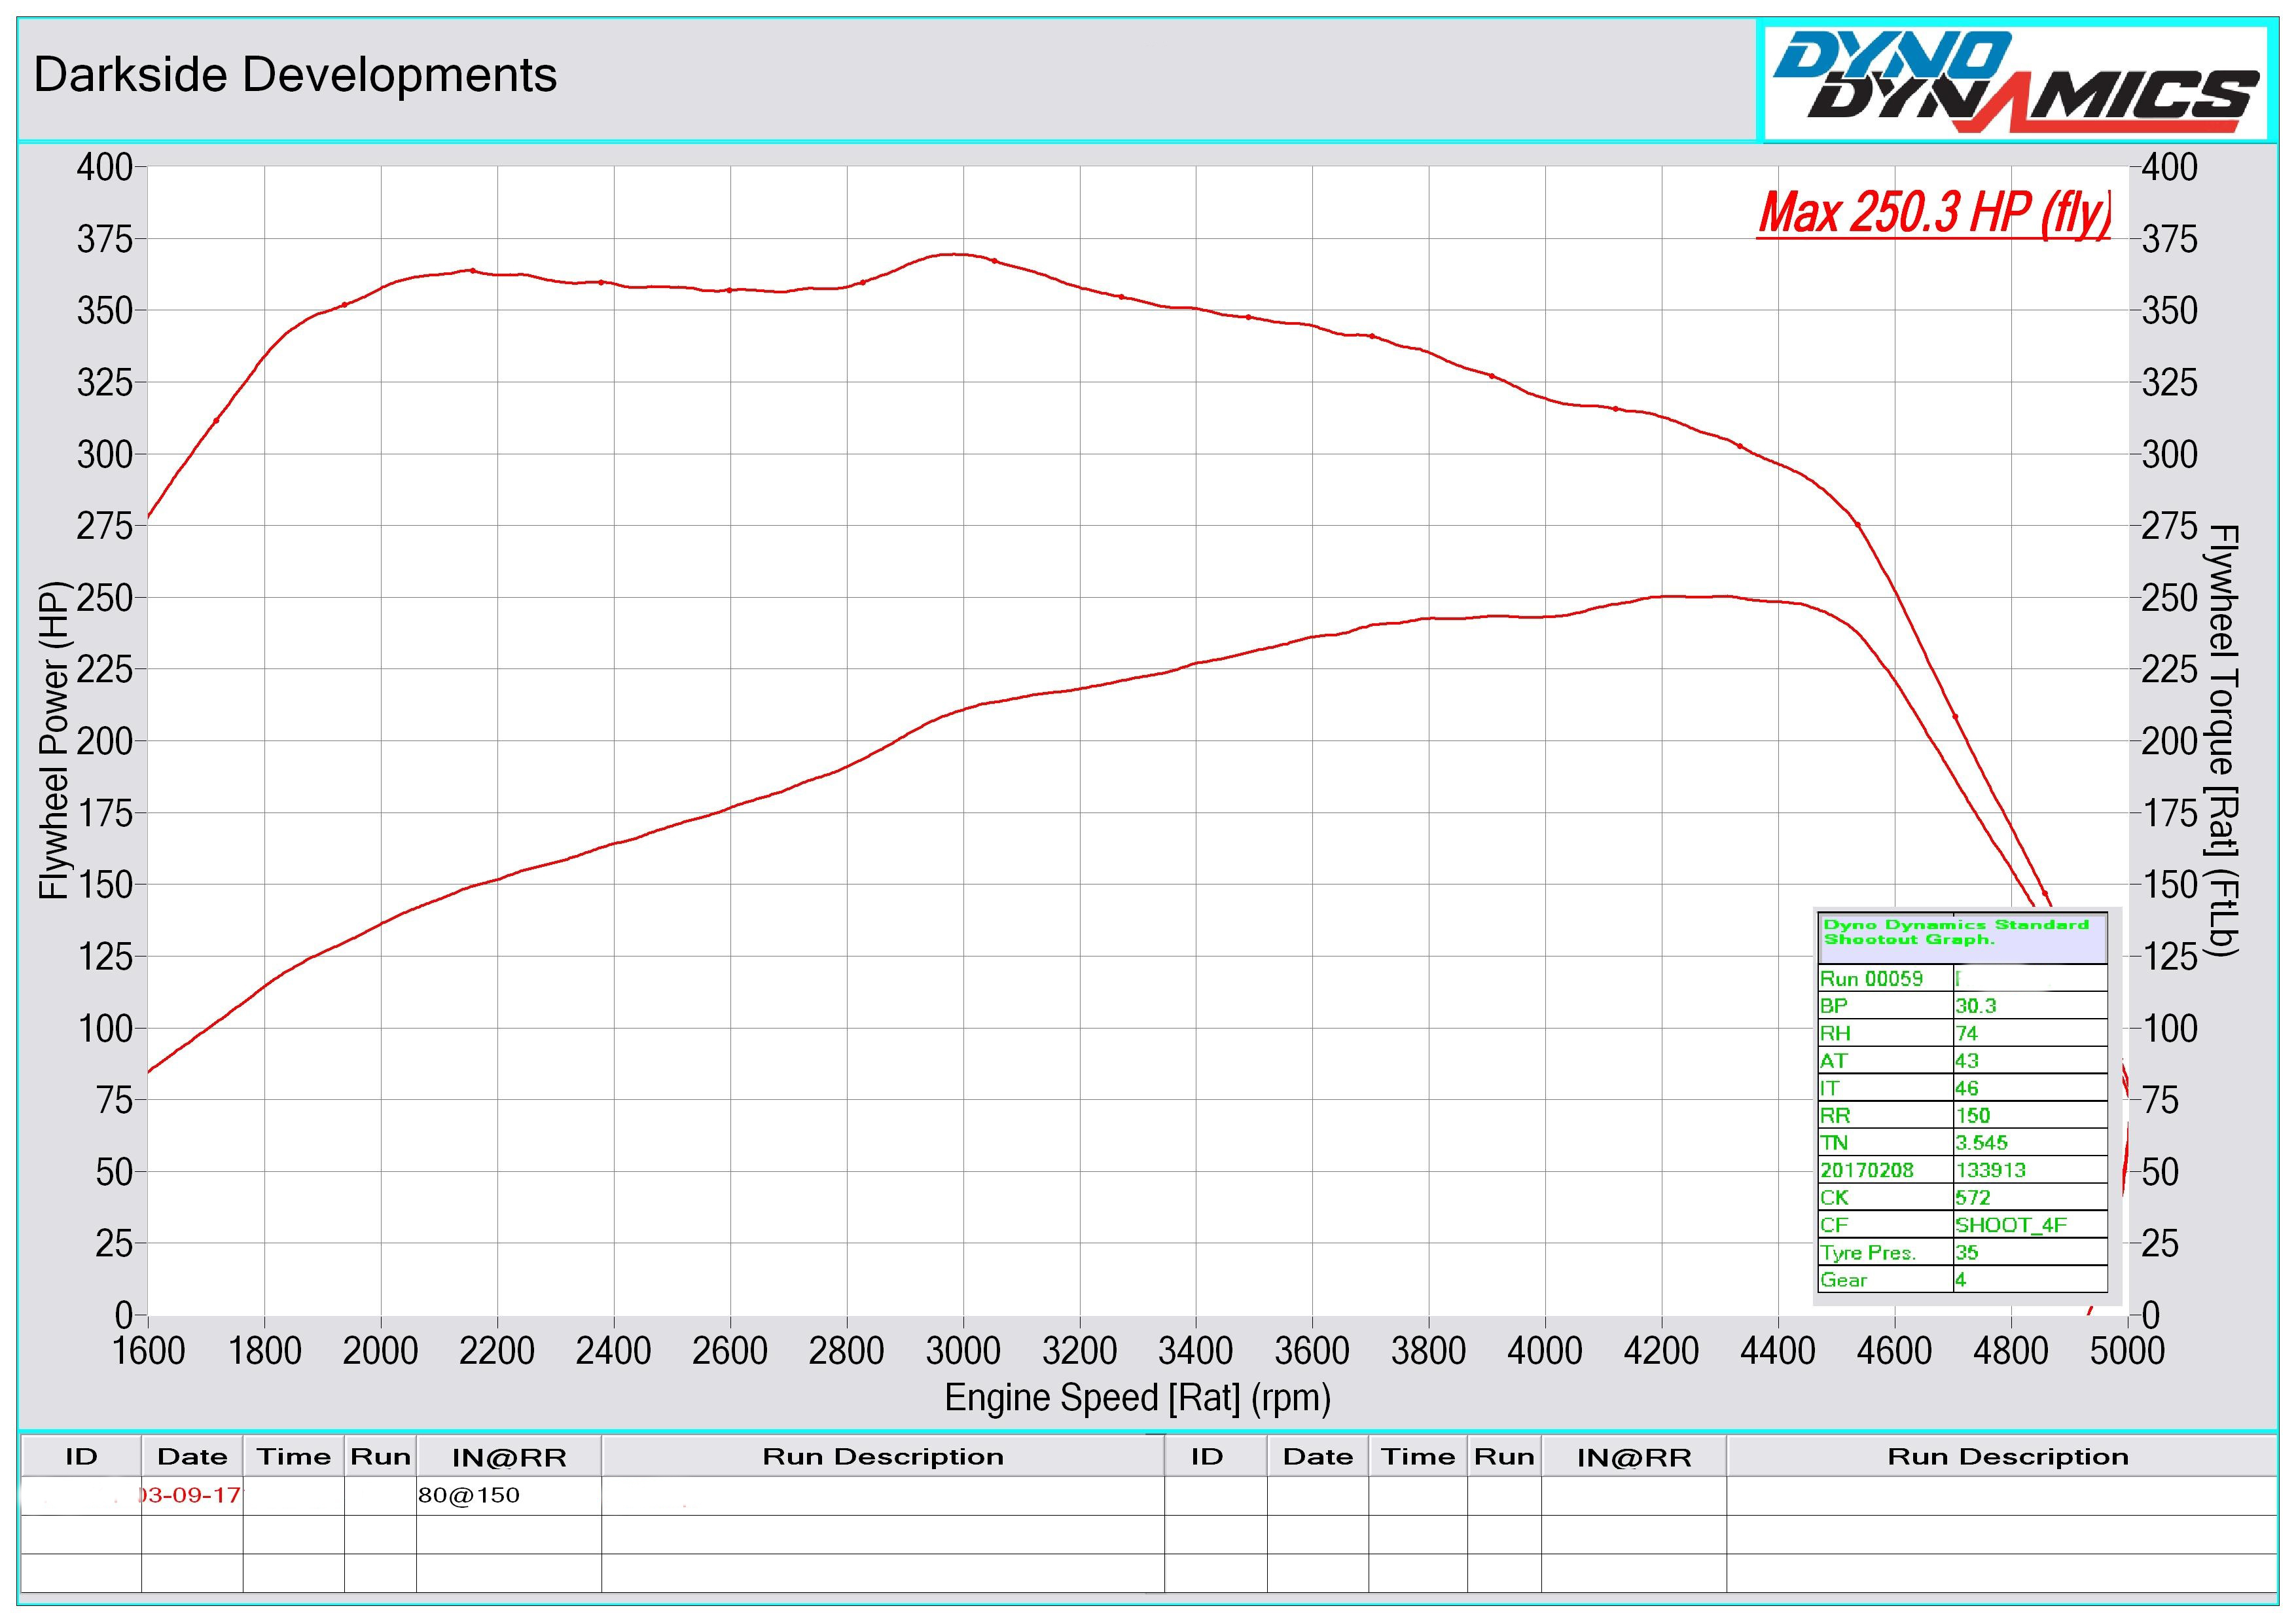
Task: Select the 03-09-17 date cell
Action: click(192, 1496)
